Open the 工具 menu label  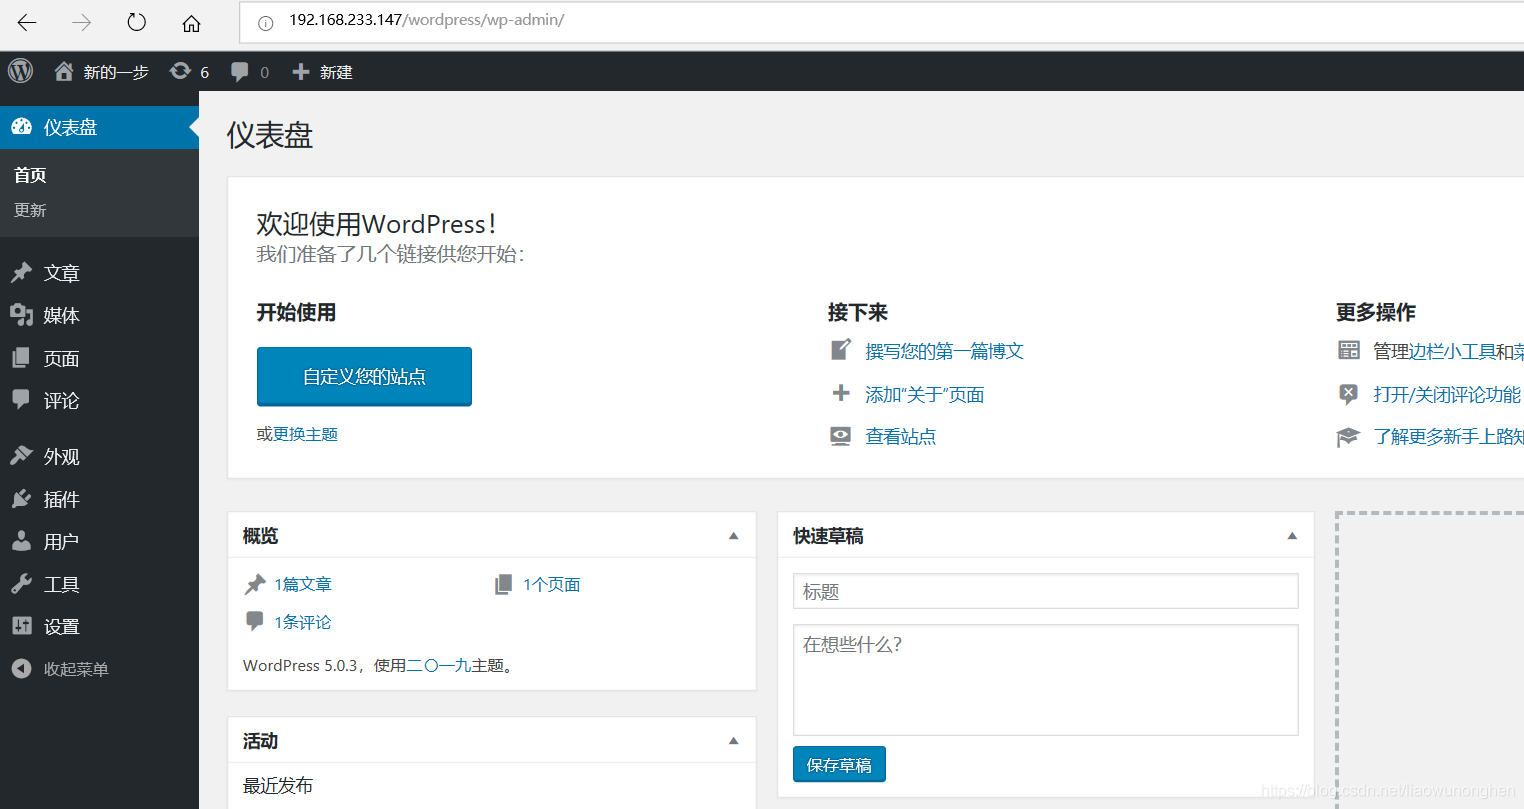(62, 585)
